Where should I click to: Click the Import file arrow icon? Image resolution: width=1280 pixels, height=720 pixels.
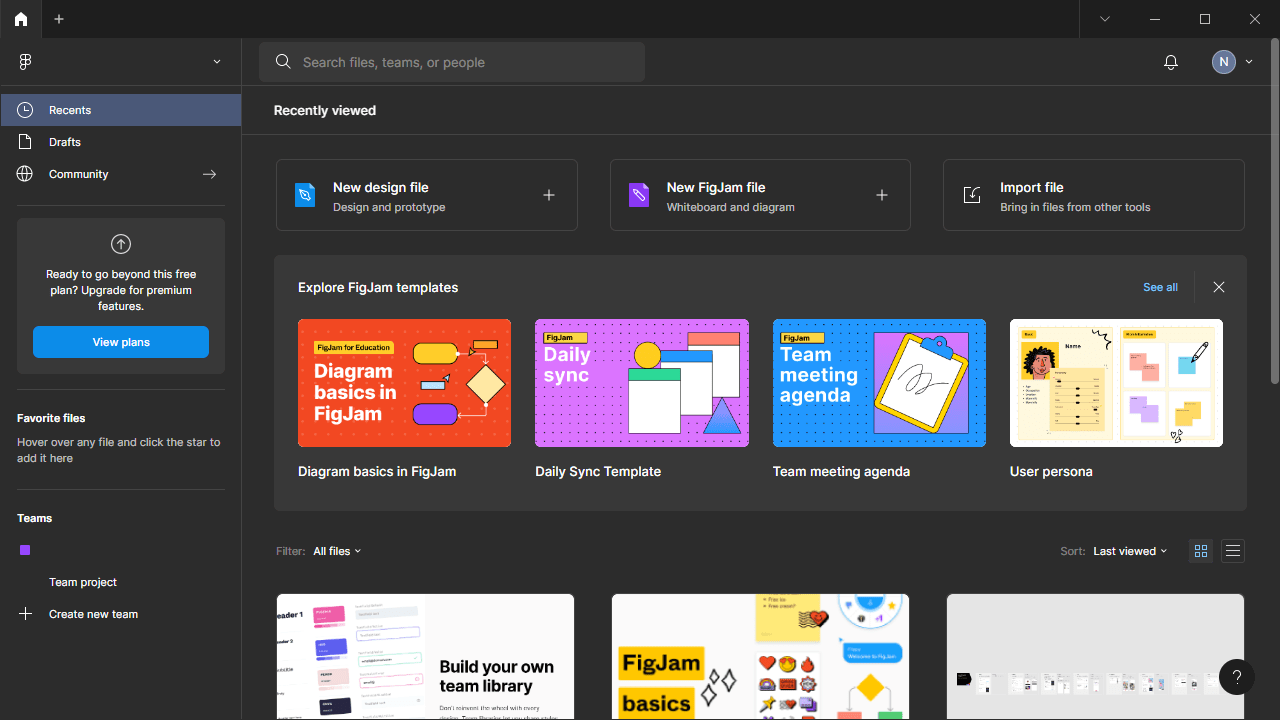point(972,195)
